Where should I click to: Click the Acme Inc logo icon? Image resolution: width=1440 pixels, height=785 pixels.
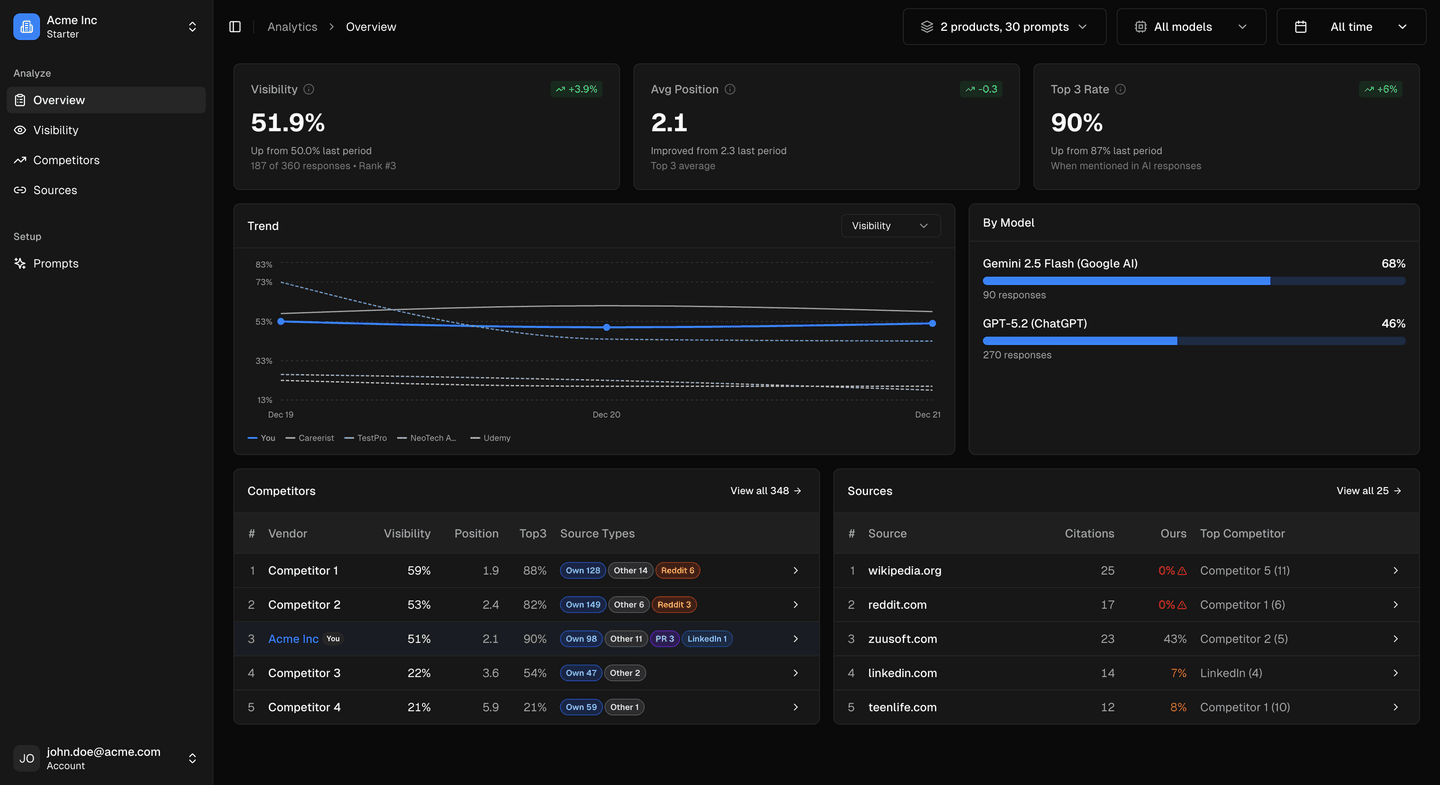coord(26,26)
